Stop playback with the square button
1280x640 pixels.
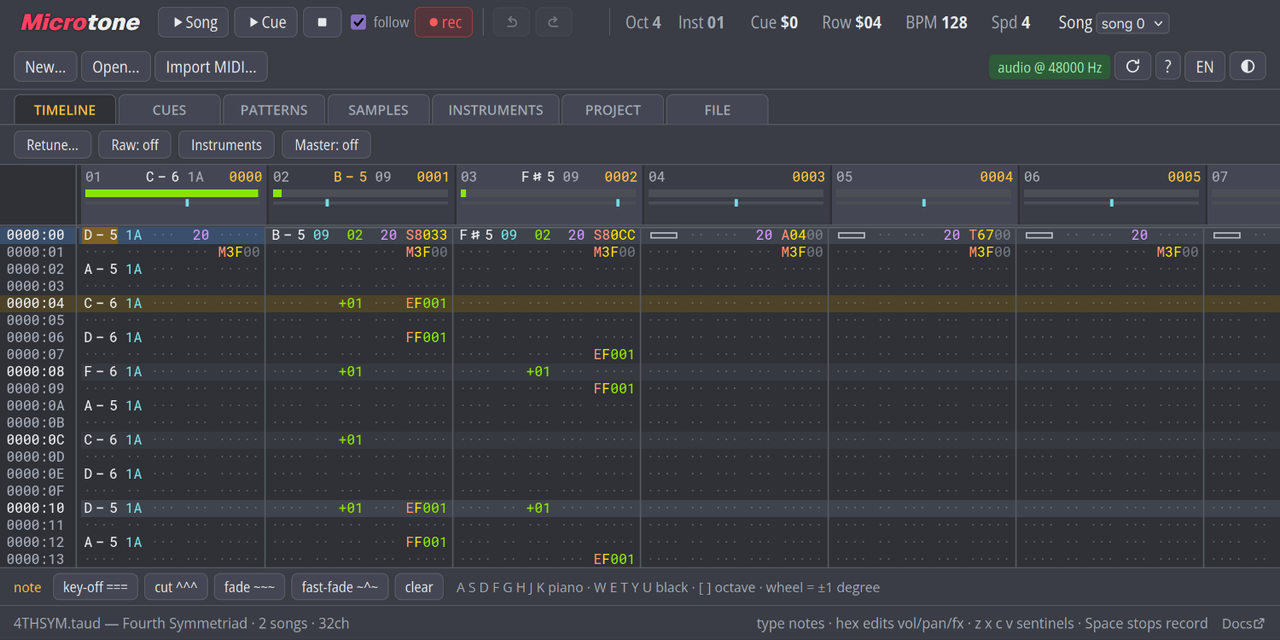(x=322, y=22)
